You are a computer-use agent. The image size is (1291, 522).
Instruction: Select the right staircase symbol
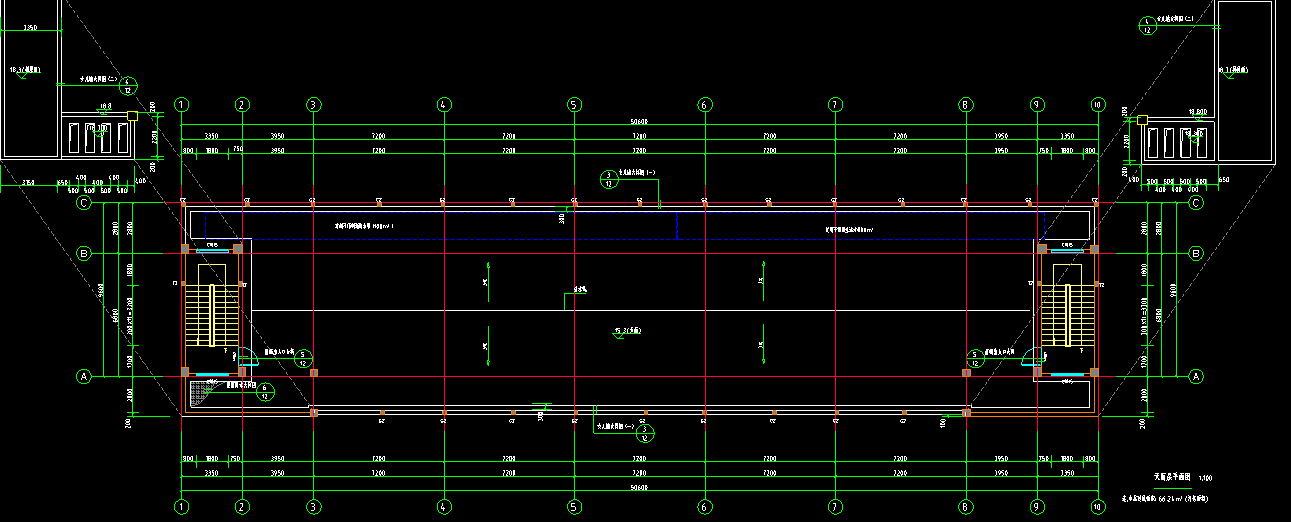click(x=1066, y=315)
